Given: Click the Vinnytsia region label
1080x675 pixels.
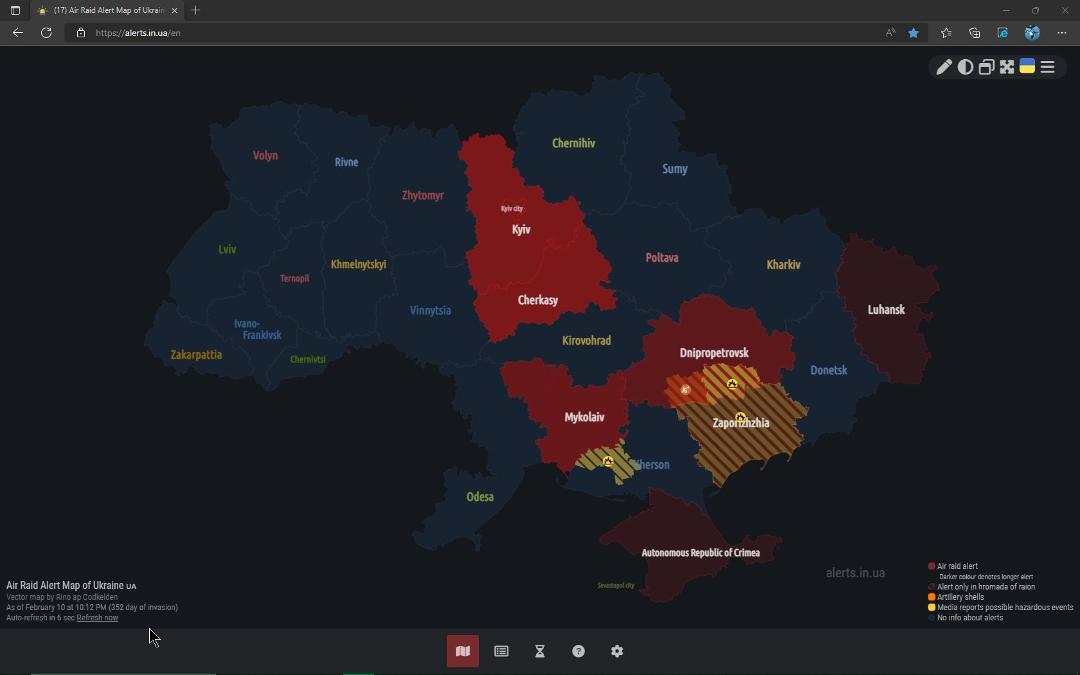Looking at the screenshot, I should 430,311.
